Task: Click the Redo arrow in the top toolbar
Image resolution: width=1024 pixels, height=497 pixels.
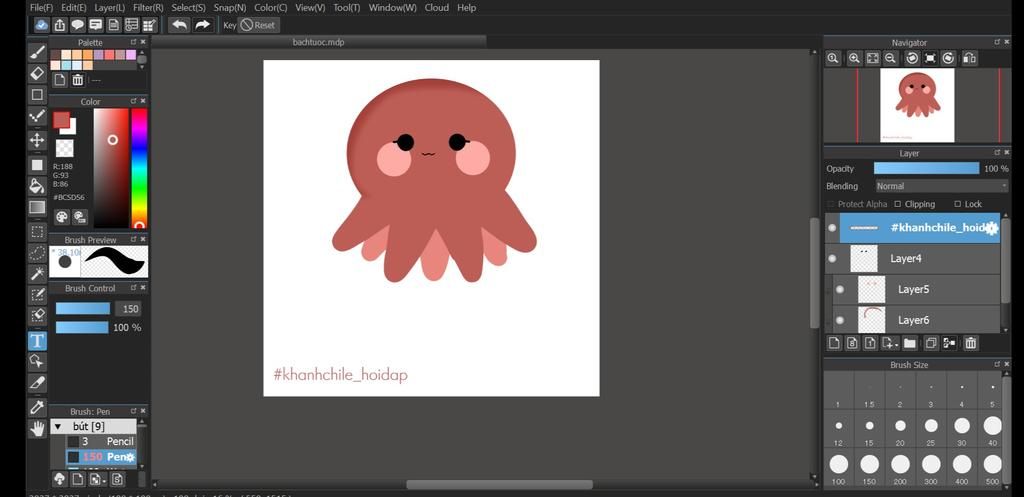Action: tap(202, 25)
